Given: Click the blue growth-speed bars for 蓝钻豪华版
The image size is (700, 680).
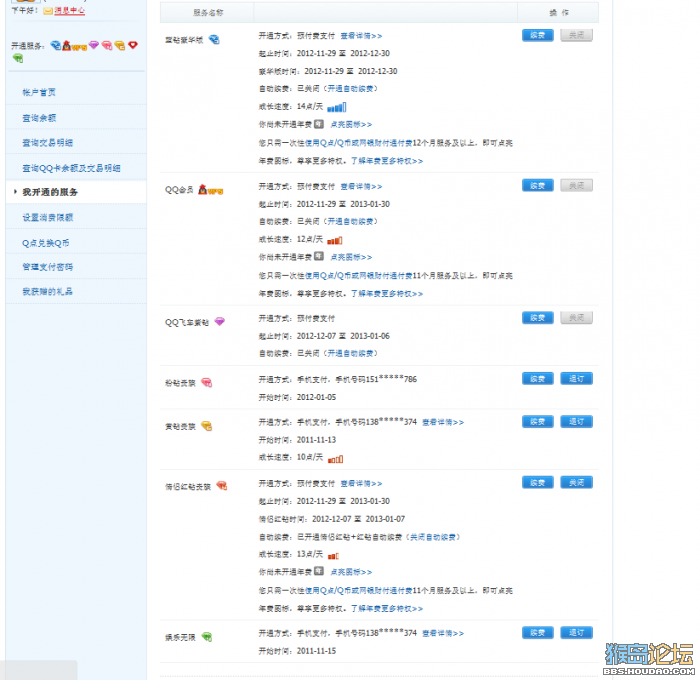Looking at the screenshot, I should 337,107.
